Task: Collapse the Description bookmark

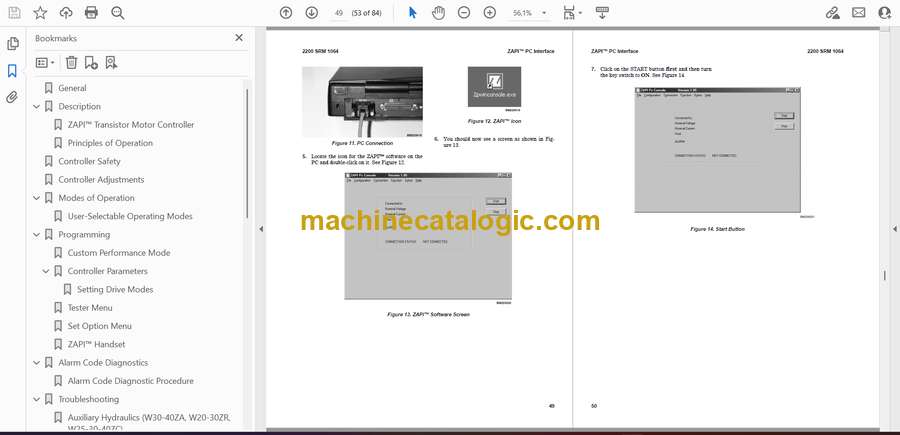Action: (37, 107)
